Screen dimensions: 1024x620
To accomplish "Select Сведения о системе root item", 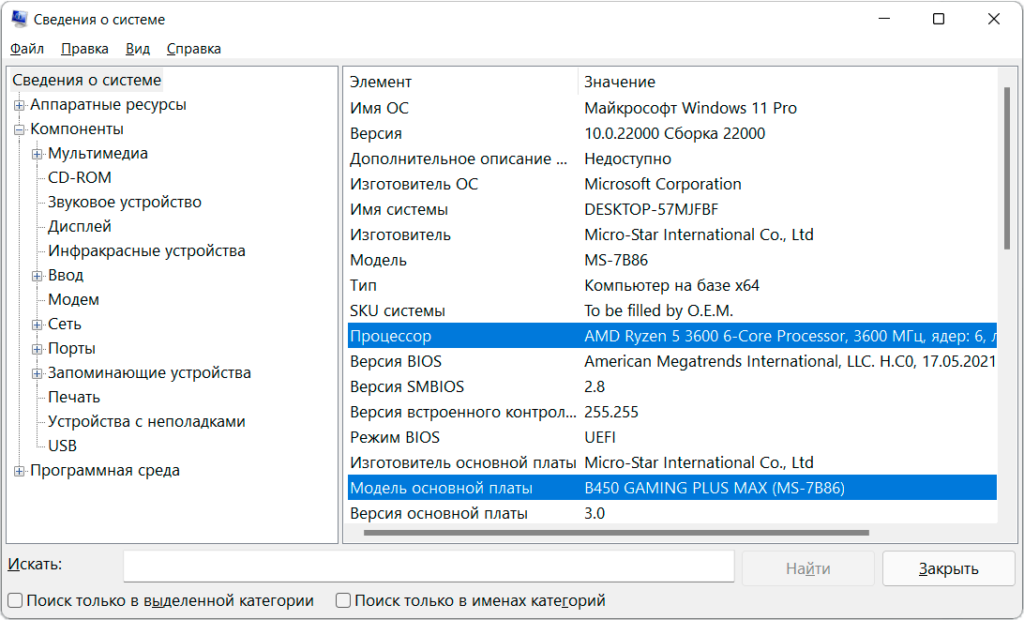I will pos(87,80).
